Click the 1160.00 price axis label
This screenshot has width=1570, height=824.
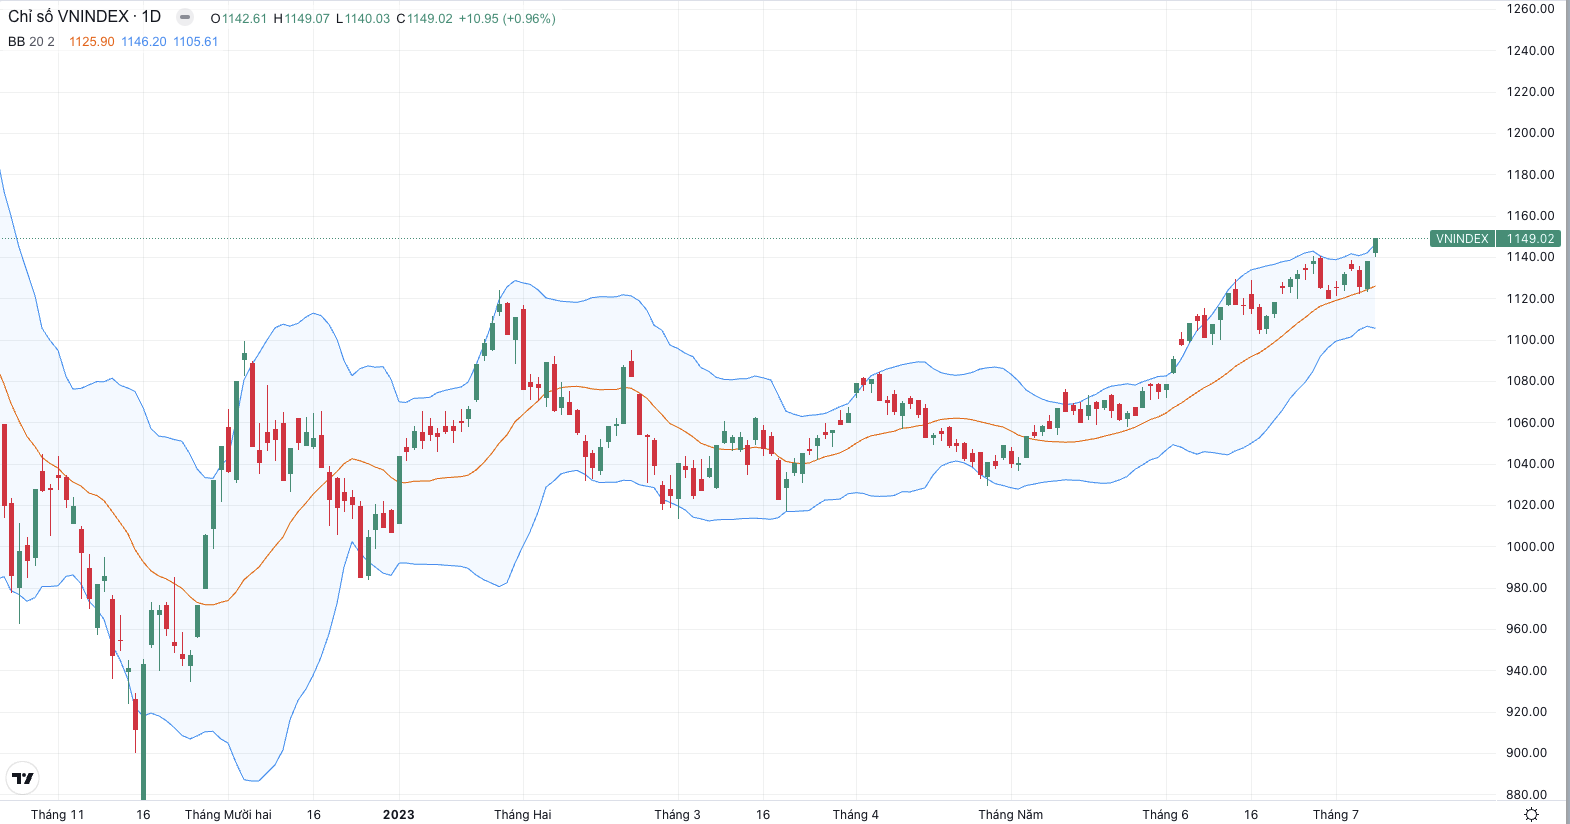pos(1531,216)
